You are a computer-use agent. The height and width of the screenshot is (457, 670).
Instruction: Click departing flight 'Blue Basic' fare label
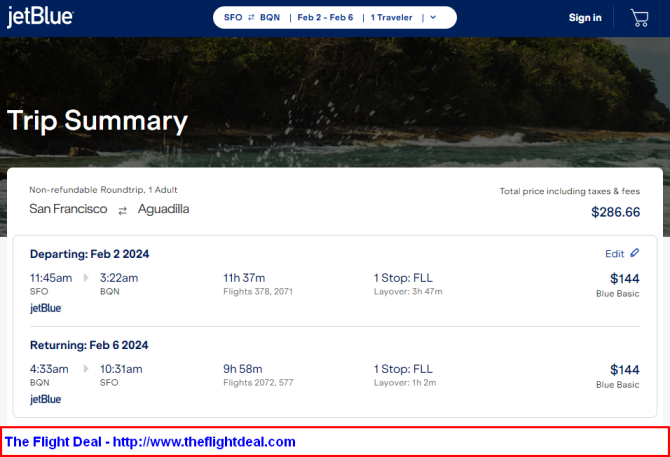click(617, 293)
